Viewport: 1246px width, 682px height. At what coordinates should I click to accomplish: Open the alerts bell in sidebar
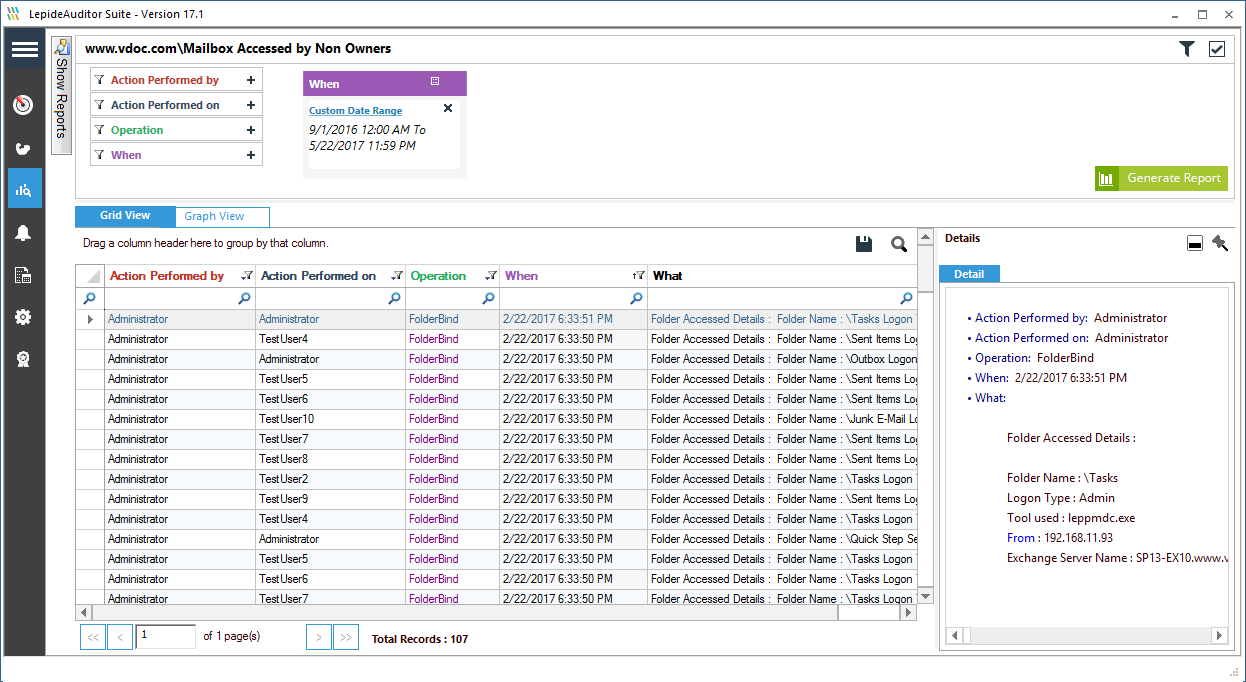(x=24, y=233)
